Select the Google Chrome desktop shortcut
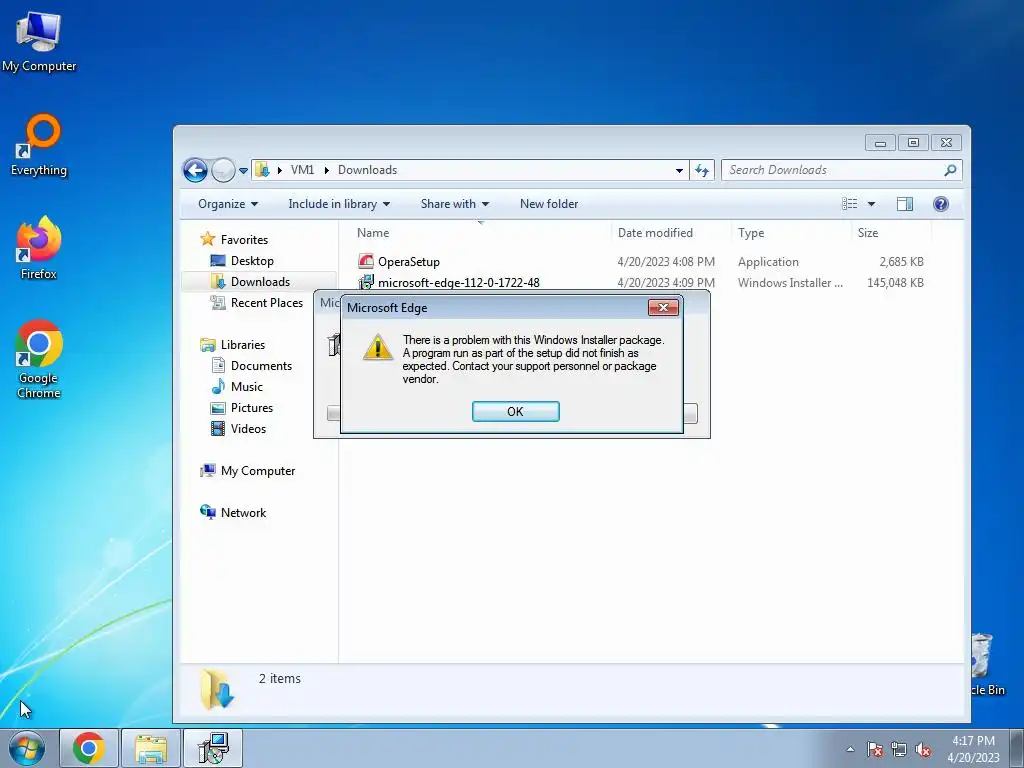Image resolution: width=1024 pixels, height=768 pixels. click(x=39, y=359)
